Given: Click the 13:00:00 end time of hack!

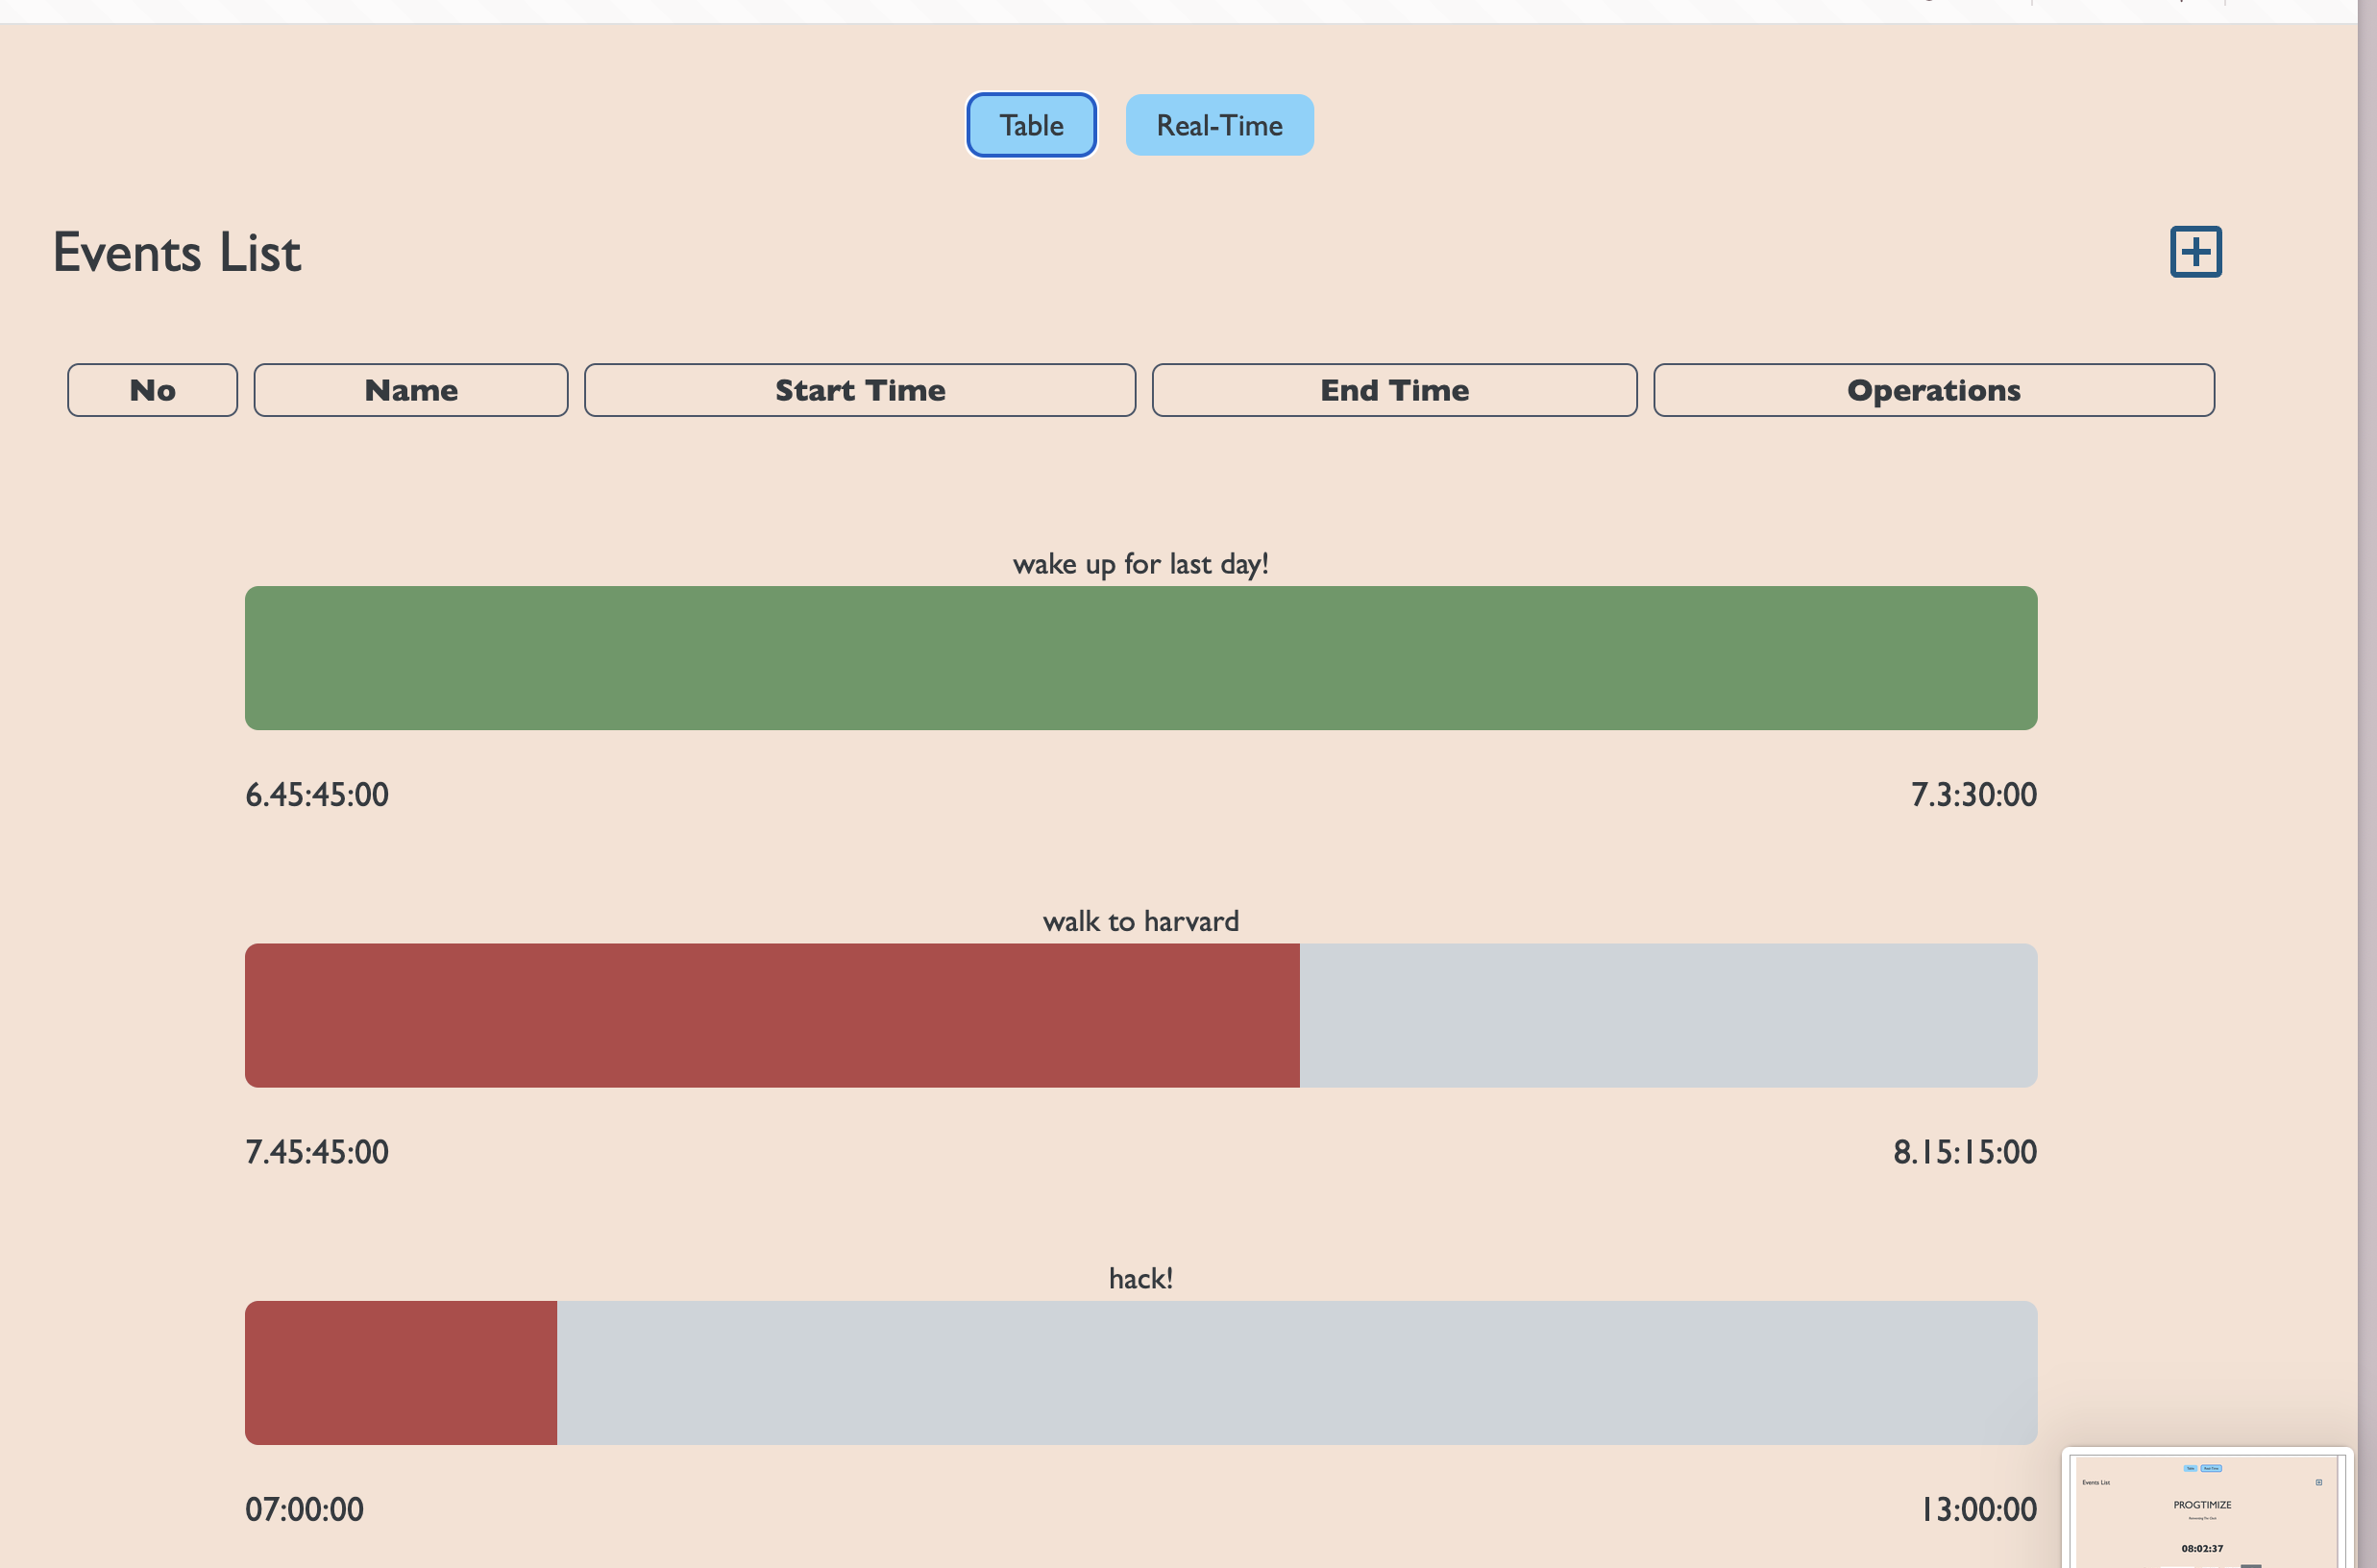Looking at the screenshot, I should (1977, 1508).
